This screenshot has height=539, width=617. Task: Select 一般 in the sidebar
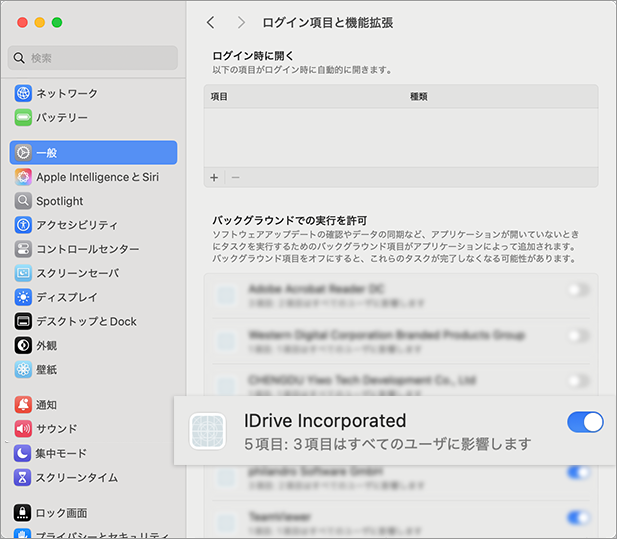93,153
